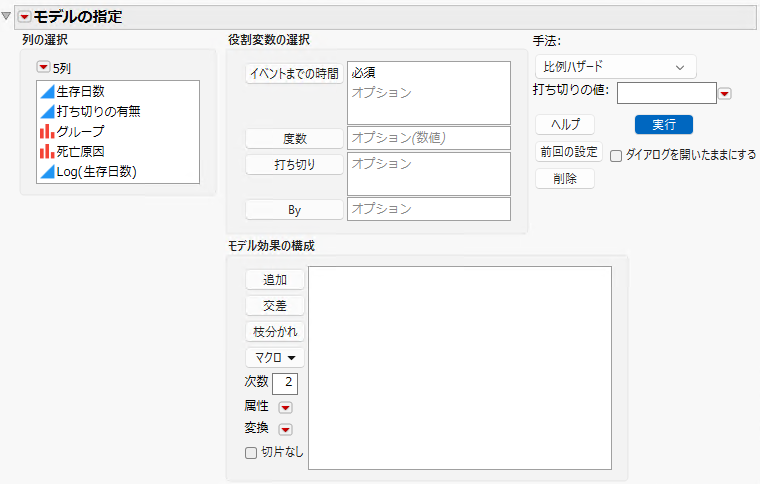
Task: Click the continuous icon of Log(生存日数)
Action: pyautogui.click(x=48, y=172)
